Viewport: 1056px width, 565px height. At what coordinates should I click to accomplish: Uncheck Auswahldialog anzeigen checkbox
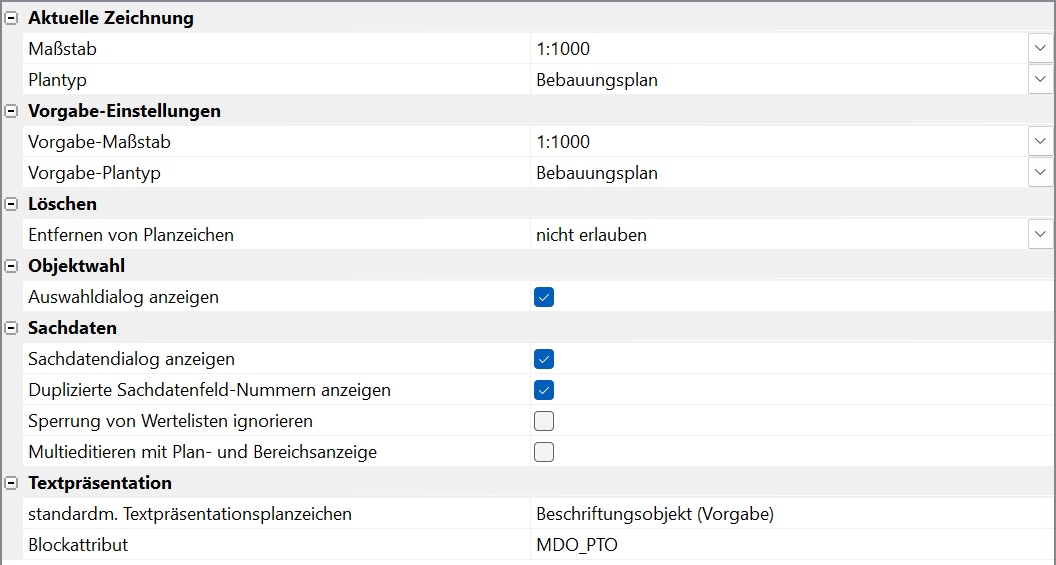(544, 297)
